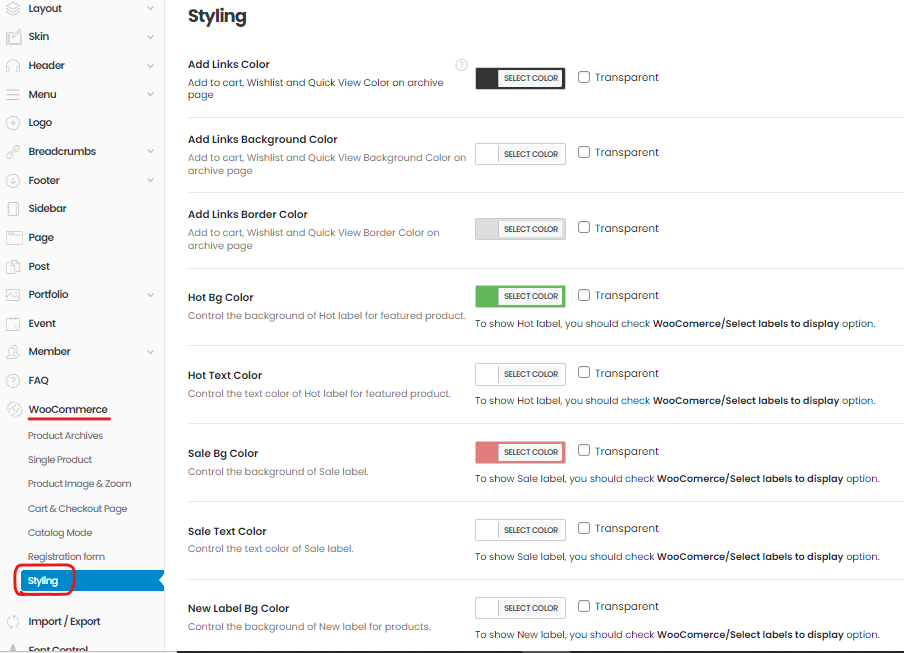Click the green Hot Bg Color swatch

click(x=487, y=296)
